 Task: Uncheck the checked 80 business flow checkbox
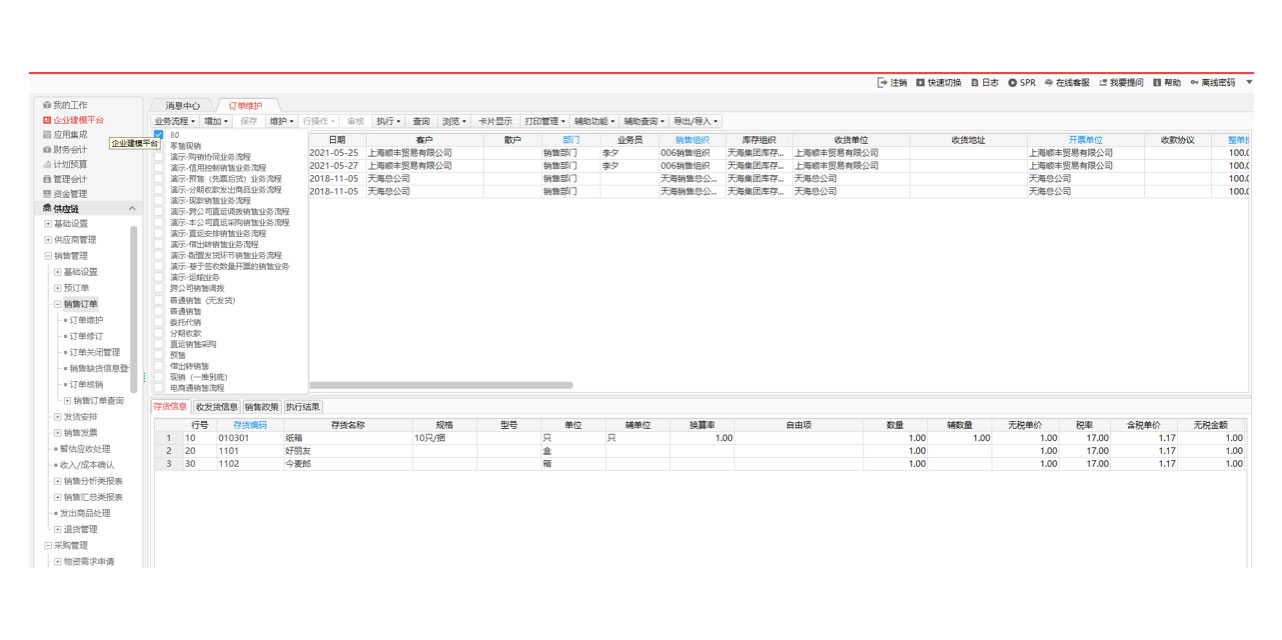[159, 135]
